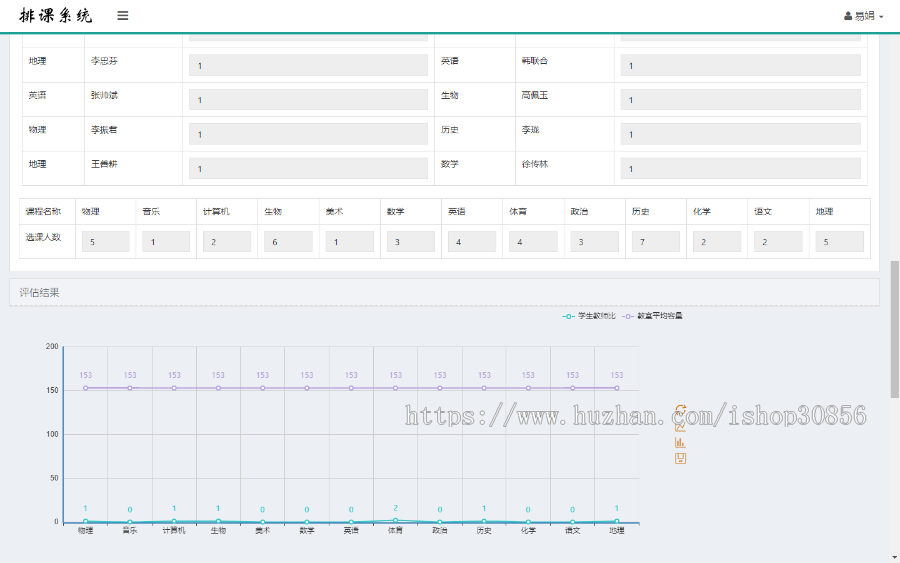900x563 pixels.
Task: Open the 易娟 user dropdown menu
Action: tap(864, 16)
